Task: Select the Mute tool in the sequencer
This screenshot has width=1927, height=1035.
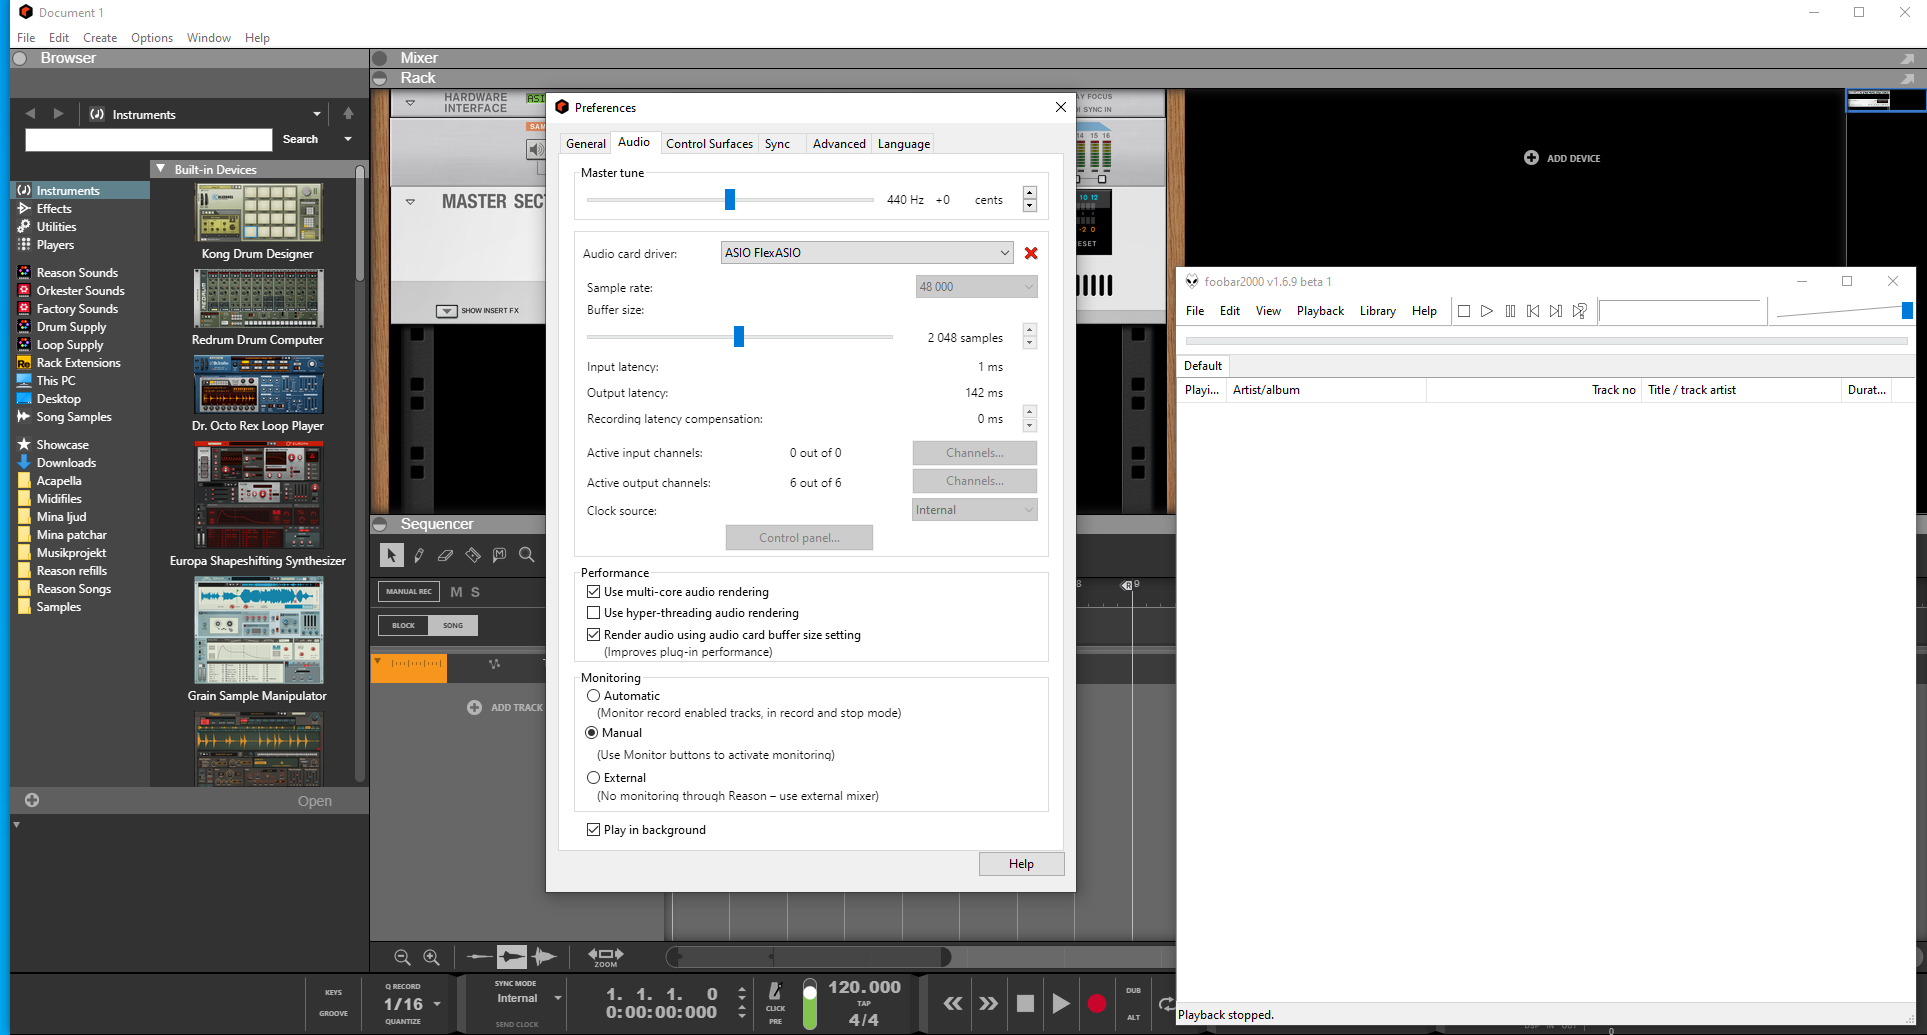Action: click(x=499, y=555)
